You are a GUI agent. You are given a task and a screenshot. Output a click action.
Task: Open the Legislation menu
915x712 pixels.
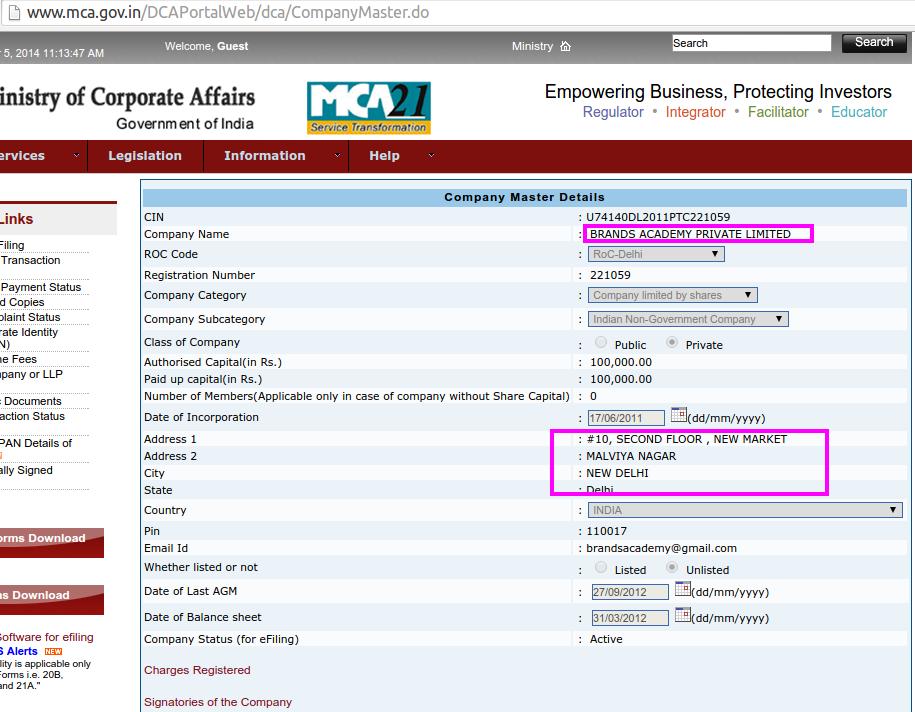(x=145, y=156)
